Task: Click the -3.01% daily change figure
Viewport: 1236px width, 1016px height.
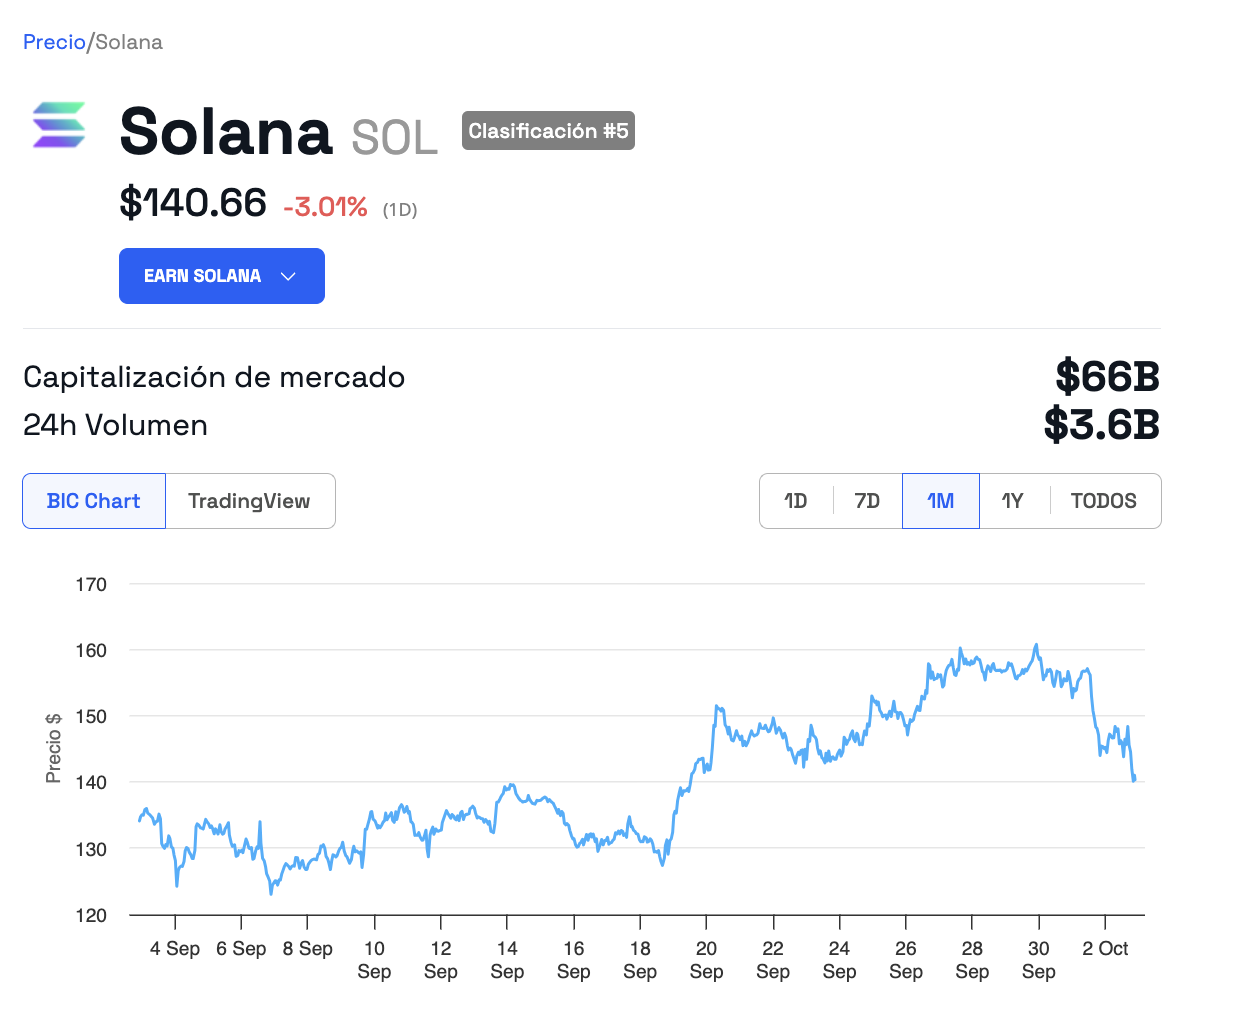Action: pyautogui.click(x=325, y=207)
